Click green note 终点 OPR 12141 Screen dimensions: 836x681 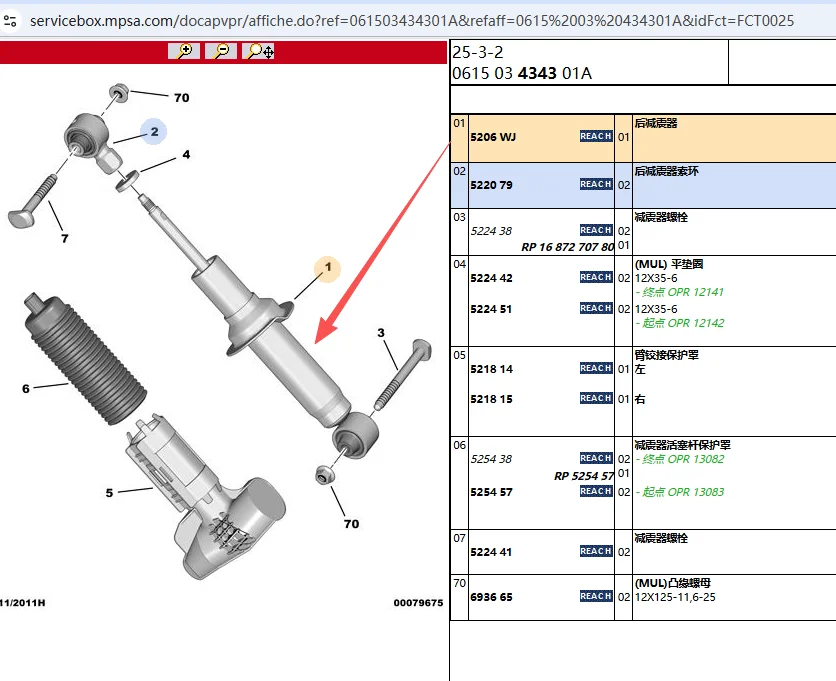pyautogui.click(x=680, y=292)
